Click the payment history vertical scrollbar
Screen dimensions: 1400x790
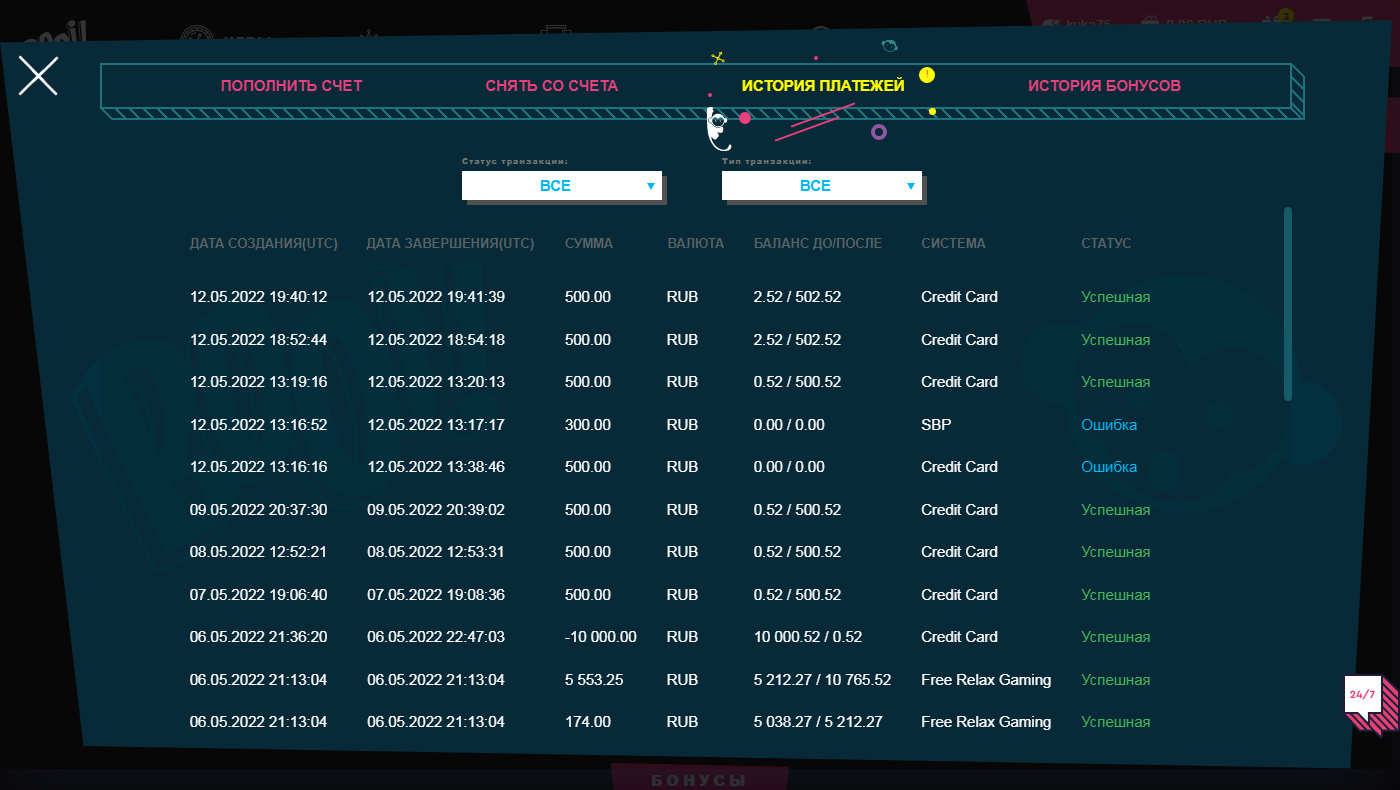(x=1288, y=304)
